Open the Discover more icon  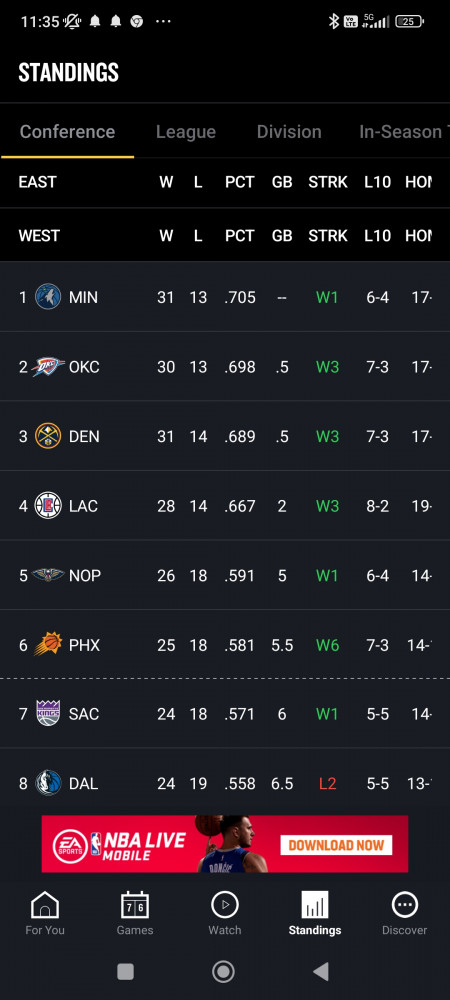[x=404, y=905]
